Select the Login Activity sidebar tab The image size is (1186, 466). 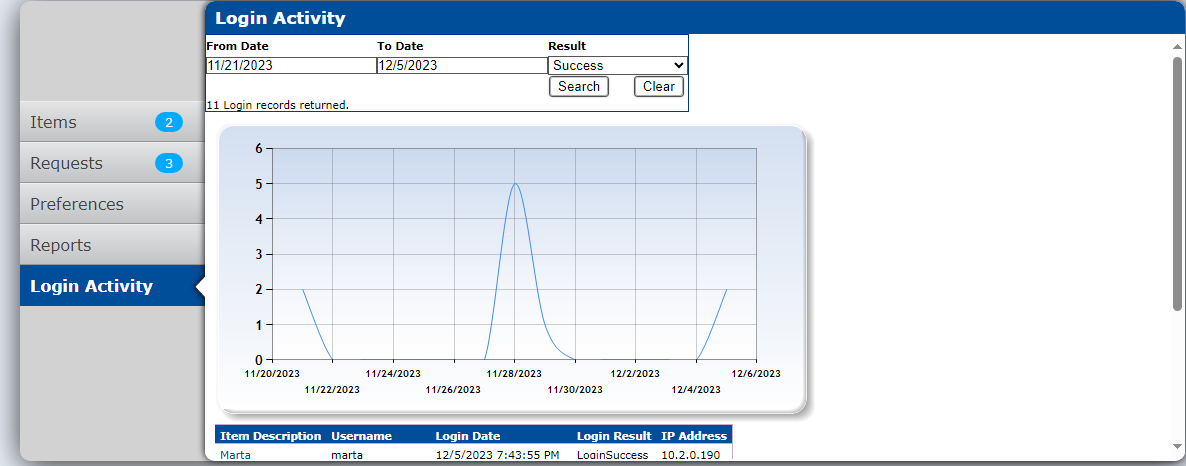tap(91, 286)
